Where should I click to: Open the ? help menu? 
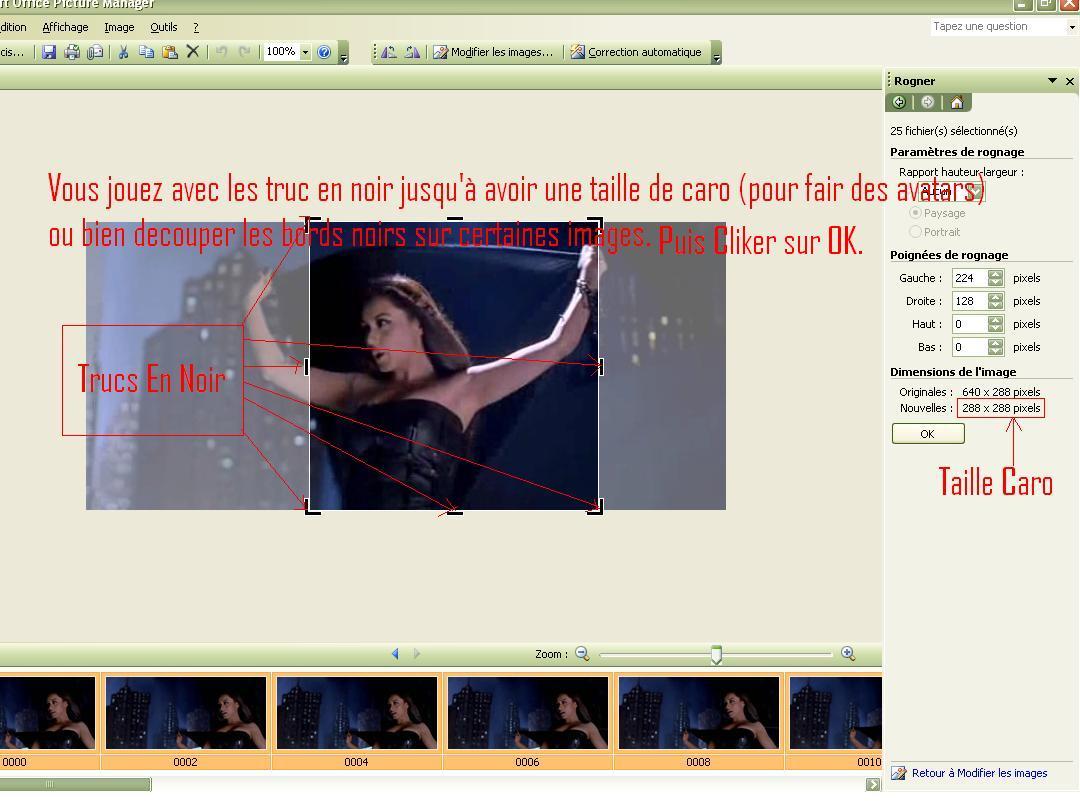click(x=196, y=27)
